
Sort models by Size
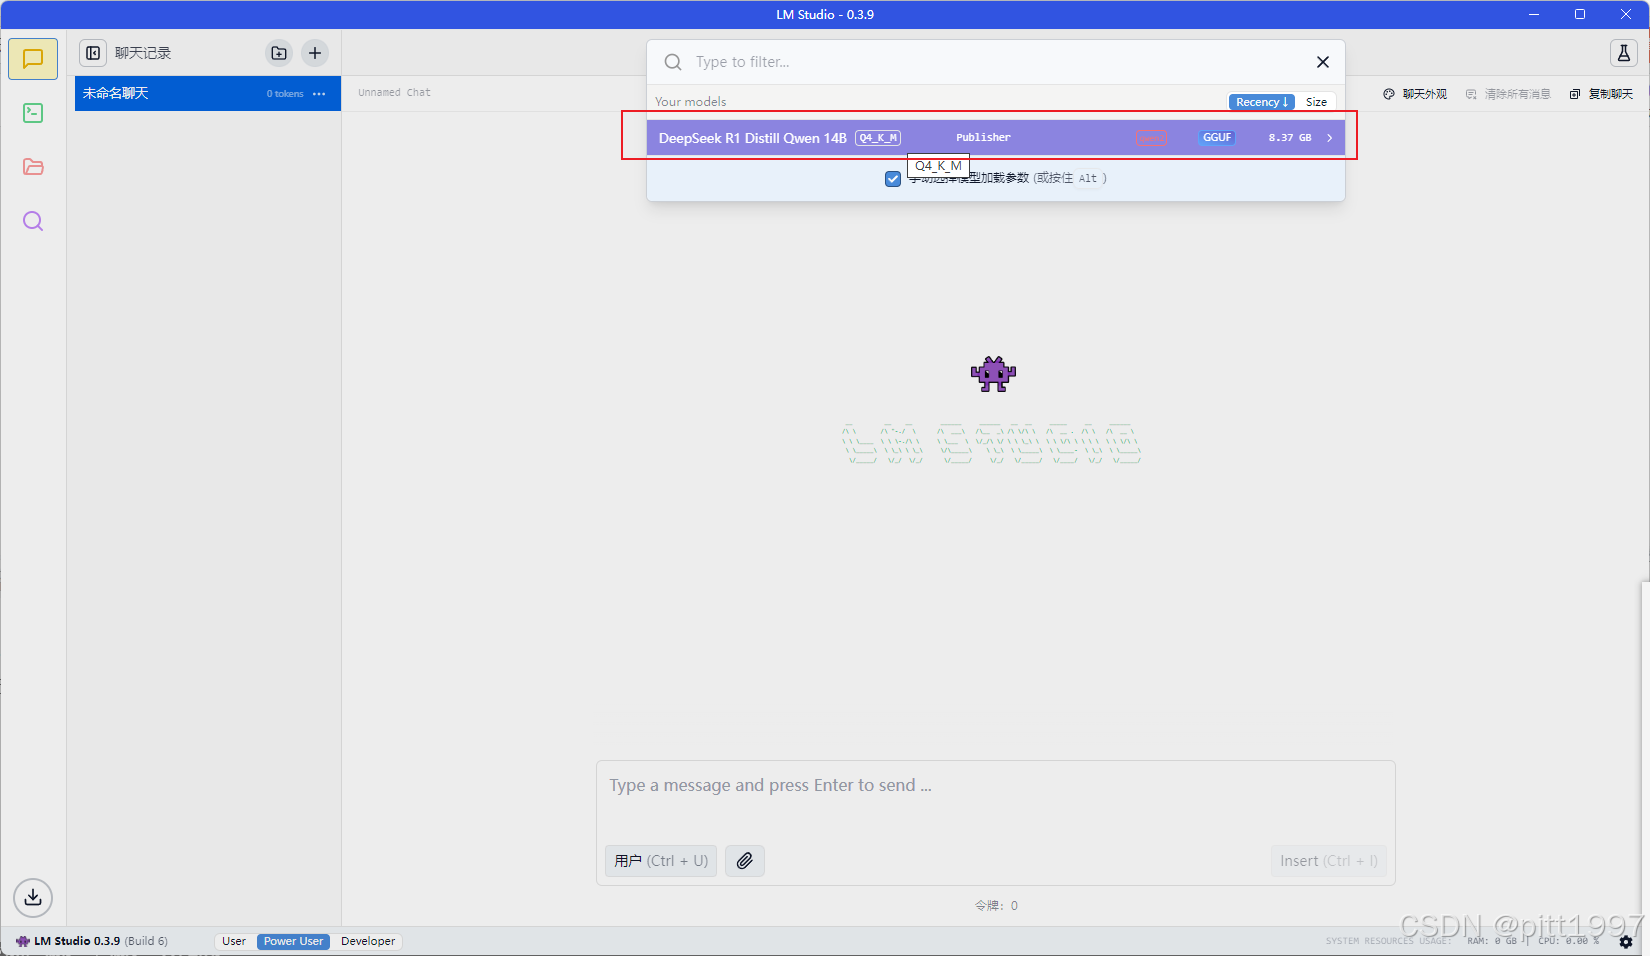coord(1316,102)
